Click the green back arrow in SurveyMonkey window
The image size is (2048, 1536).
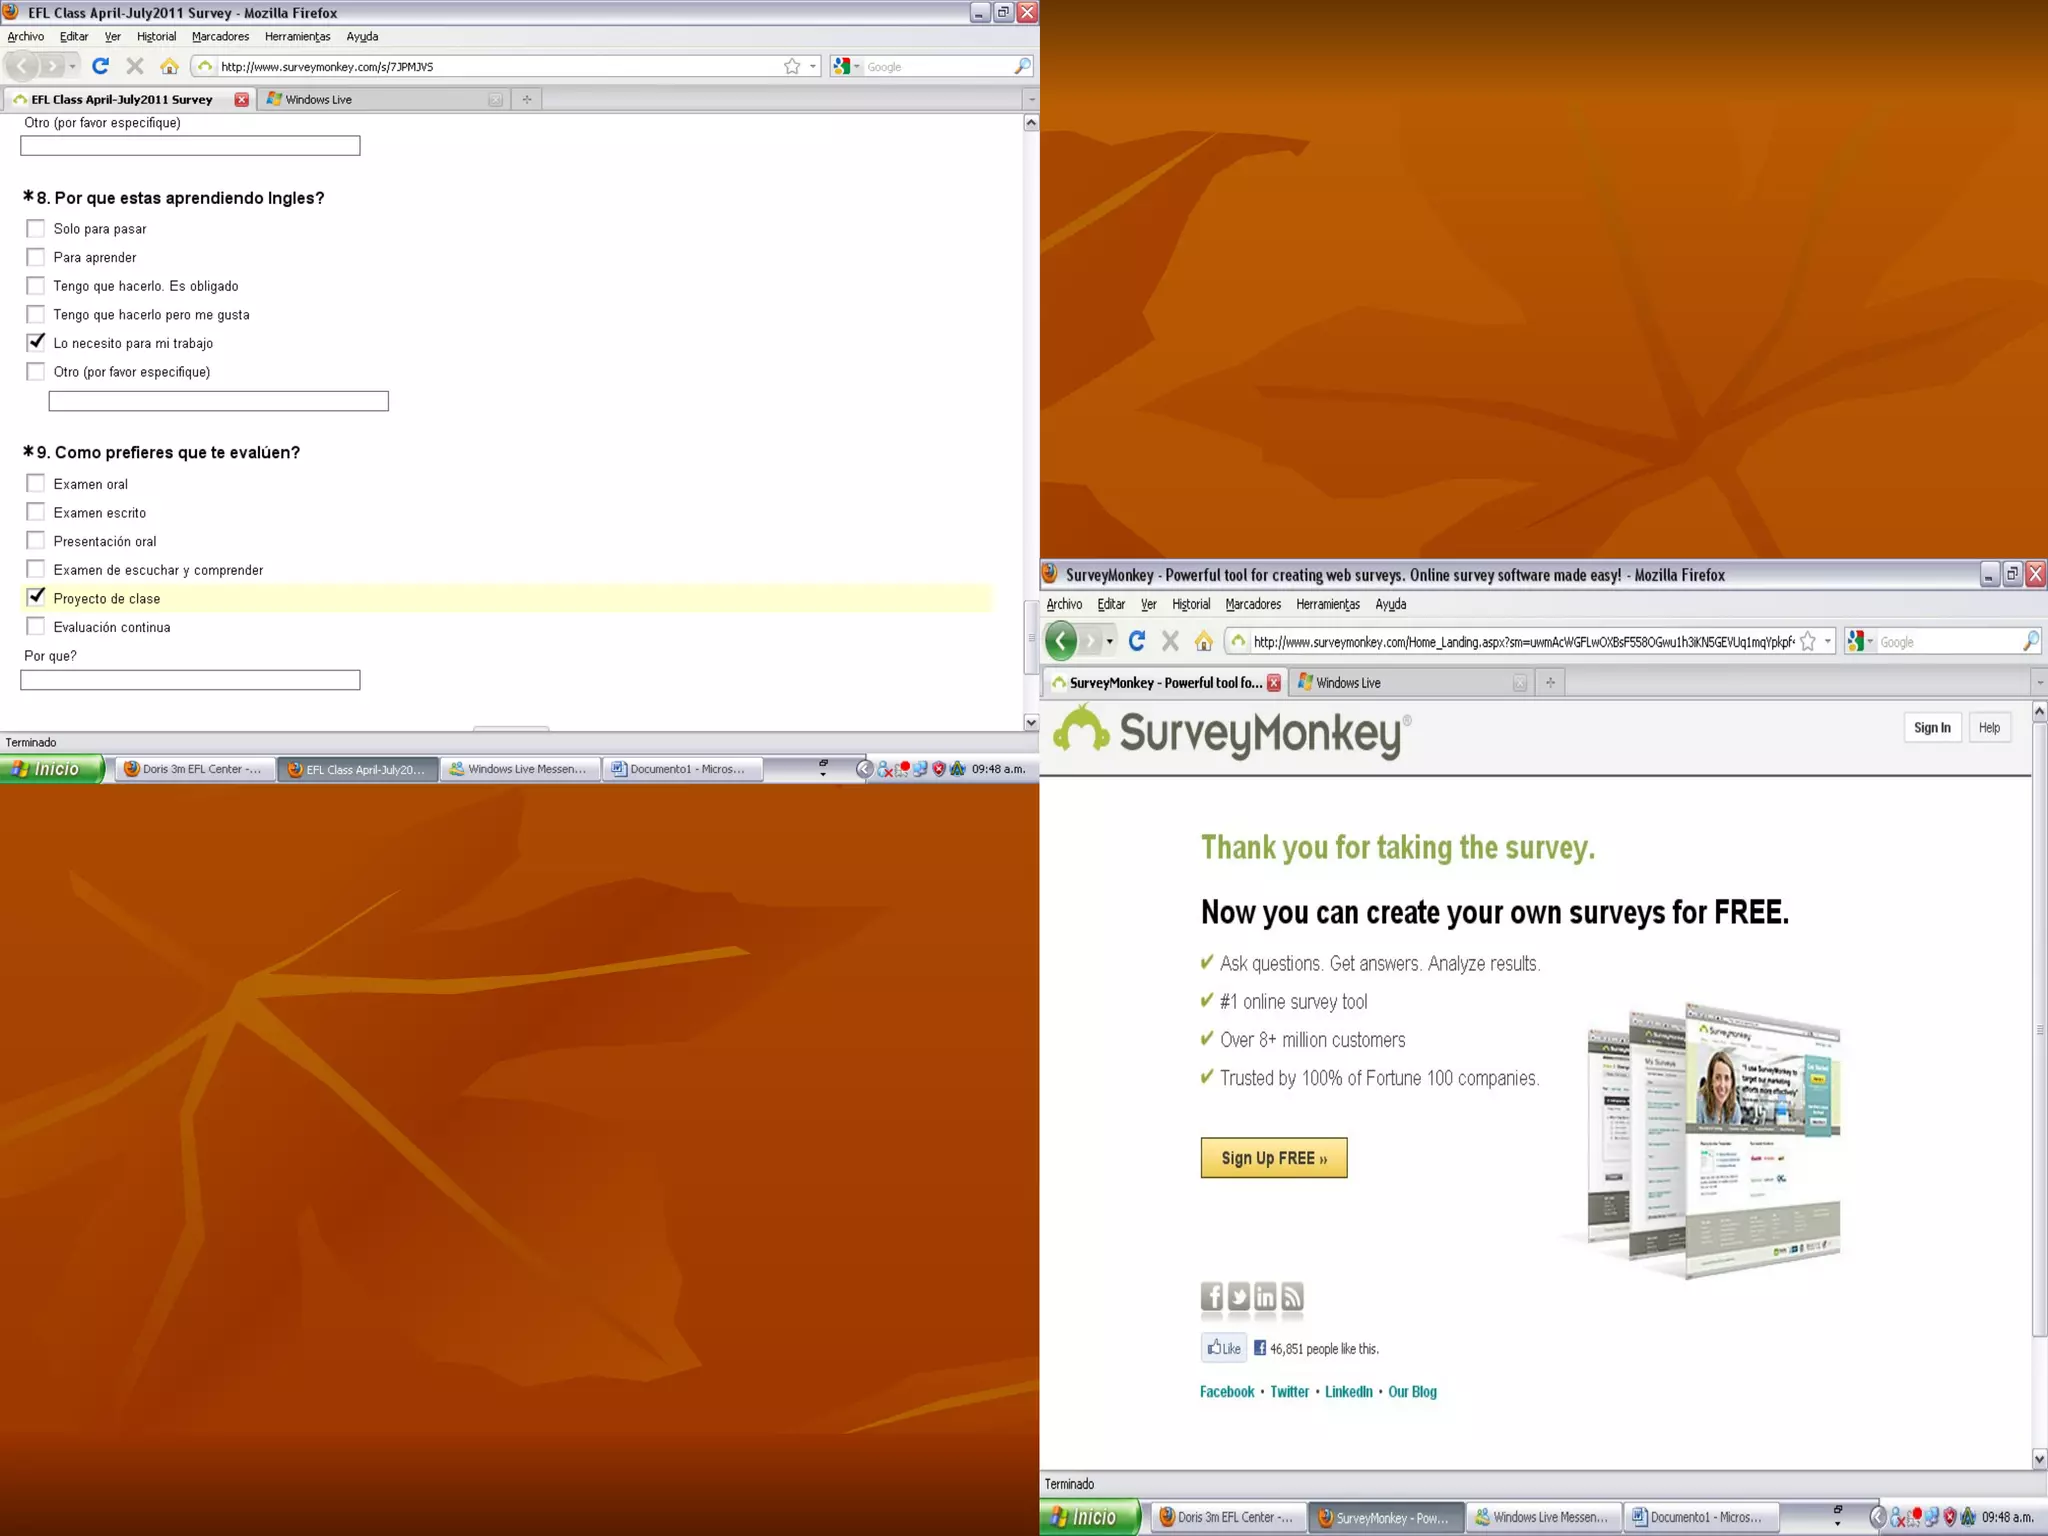[1061, 641]
